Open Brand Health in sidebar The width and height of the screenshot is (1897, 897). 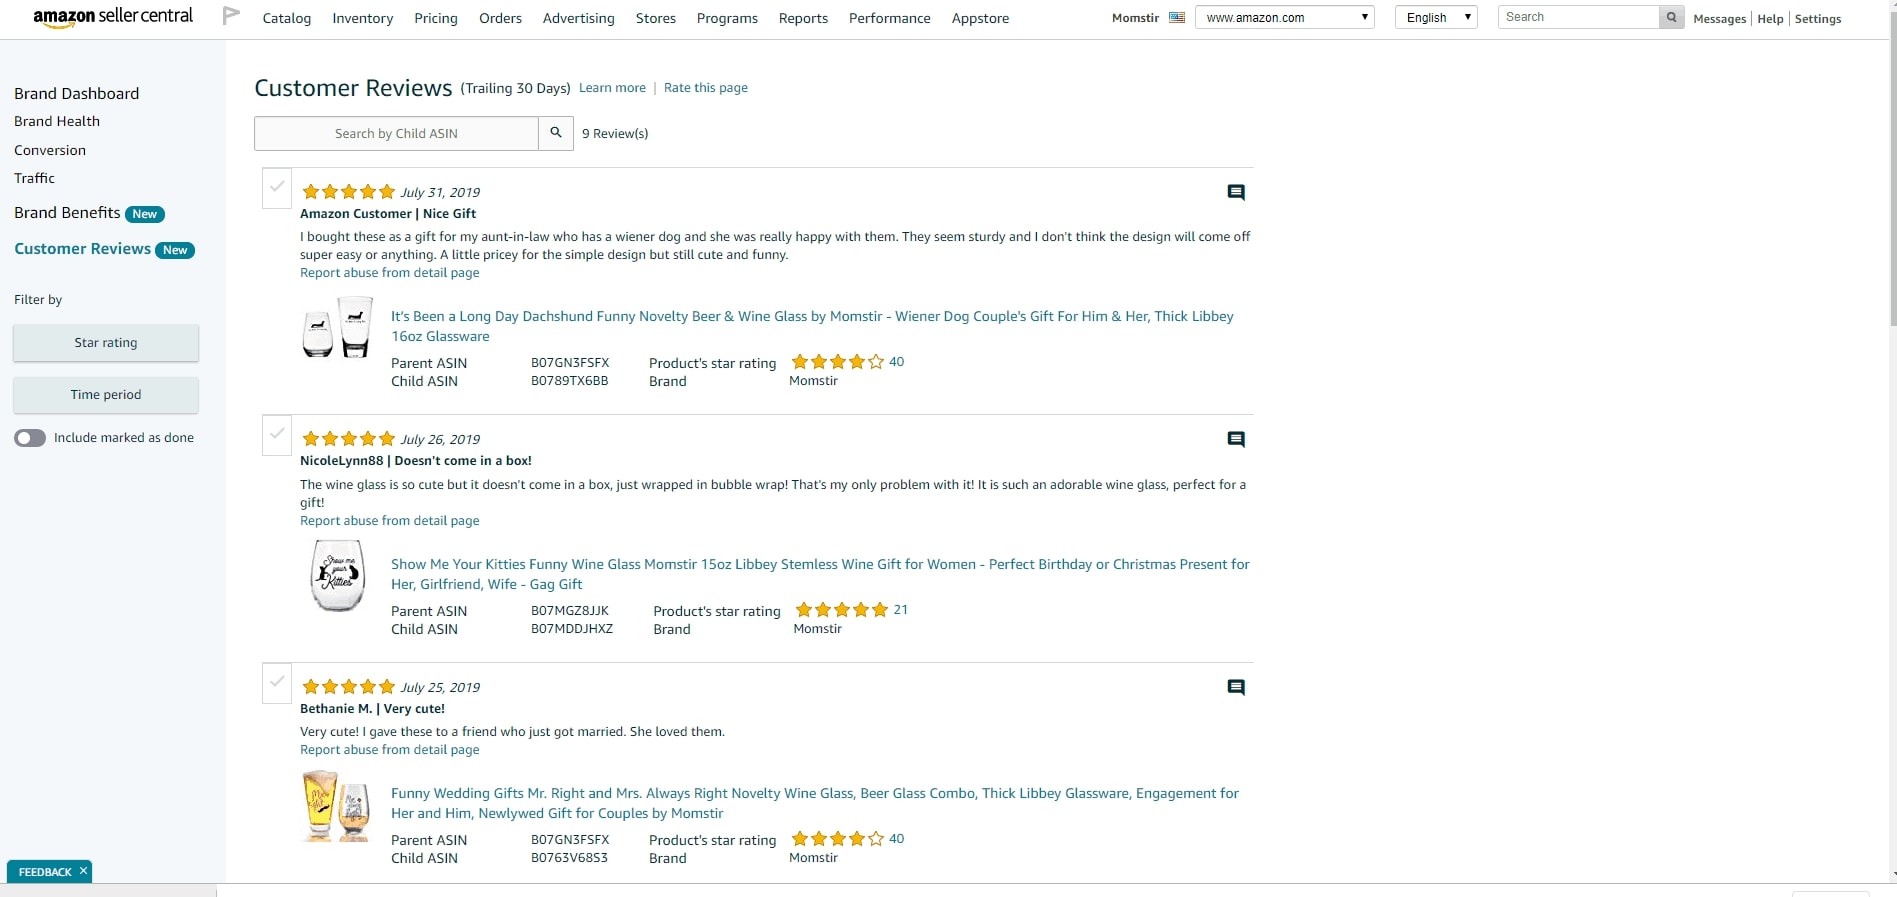point(57,121)
